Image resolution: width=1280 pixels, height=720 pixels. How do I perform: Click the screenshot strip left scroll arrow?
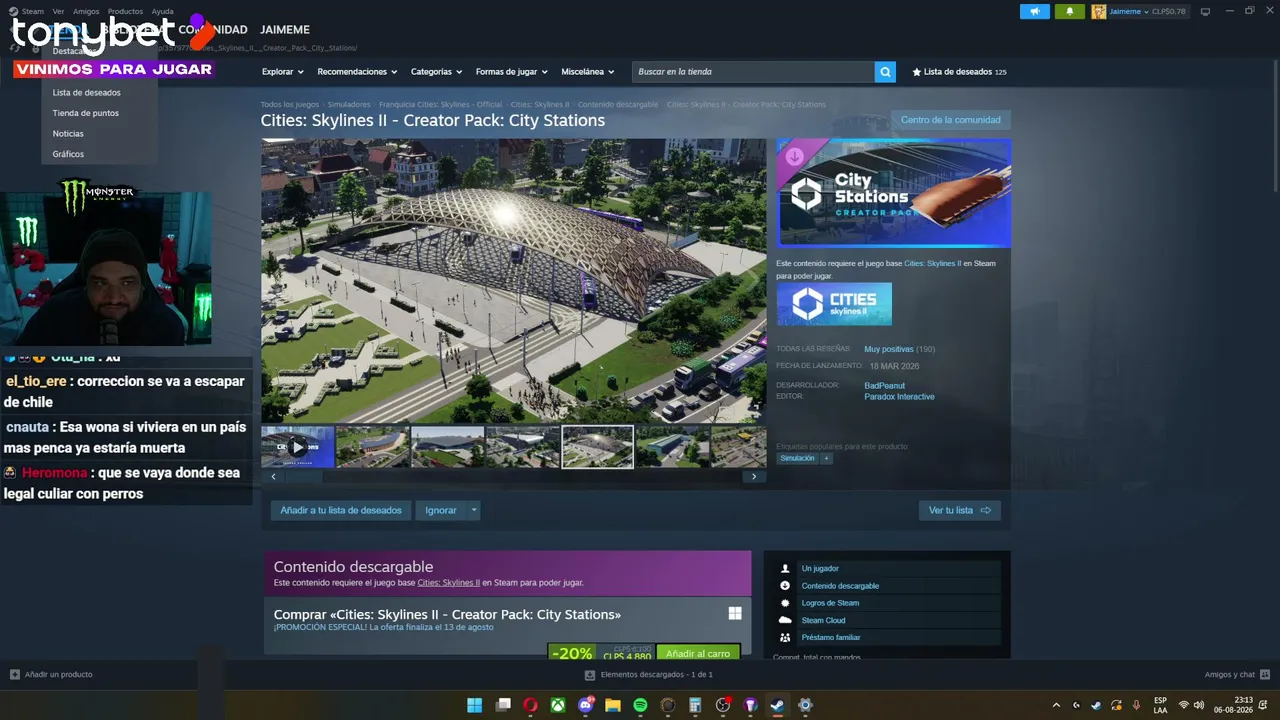pyautogui.click(x=273, y=477)
